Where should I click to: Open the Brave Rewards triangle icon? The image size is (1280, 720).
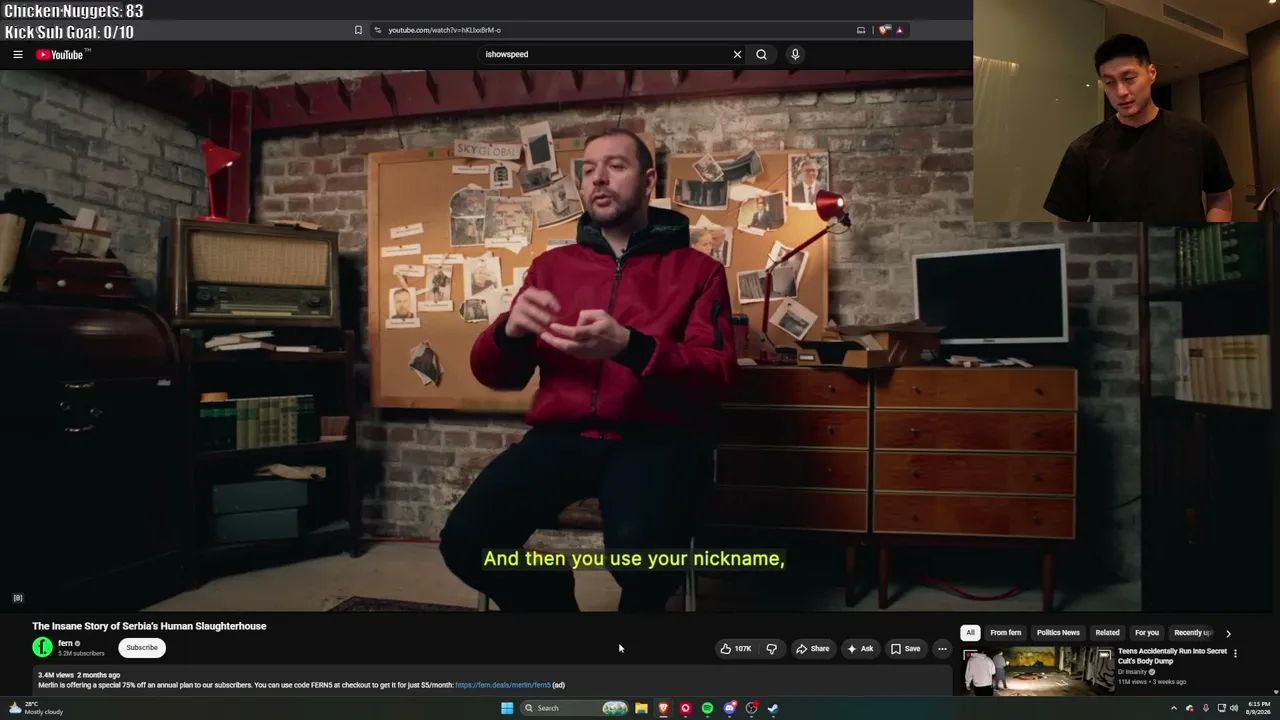[899, 30]
